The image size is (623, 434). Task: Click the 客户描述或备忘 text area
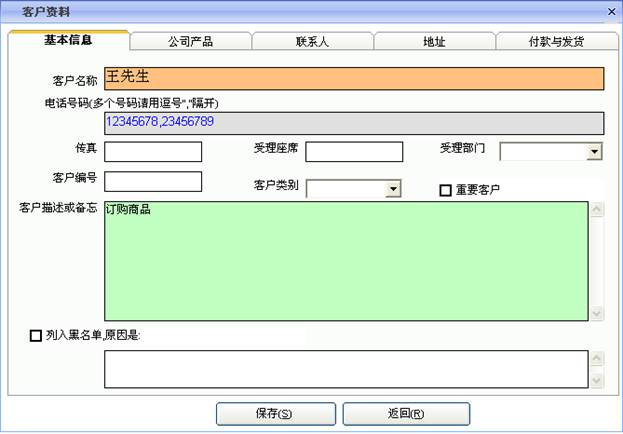(x=346, y=261)
